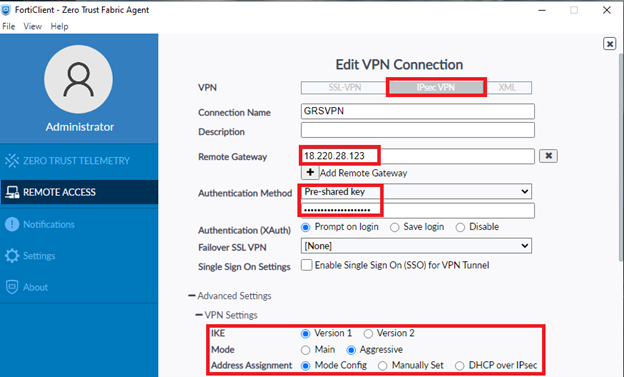Click the Edit VPN Connection heading
Image resolution: width=624 pixels, height=377 pixels.
tap(399, 64)
